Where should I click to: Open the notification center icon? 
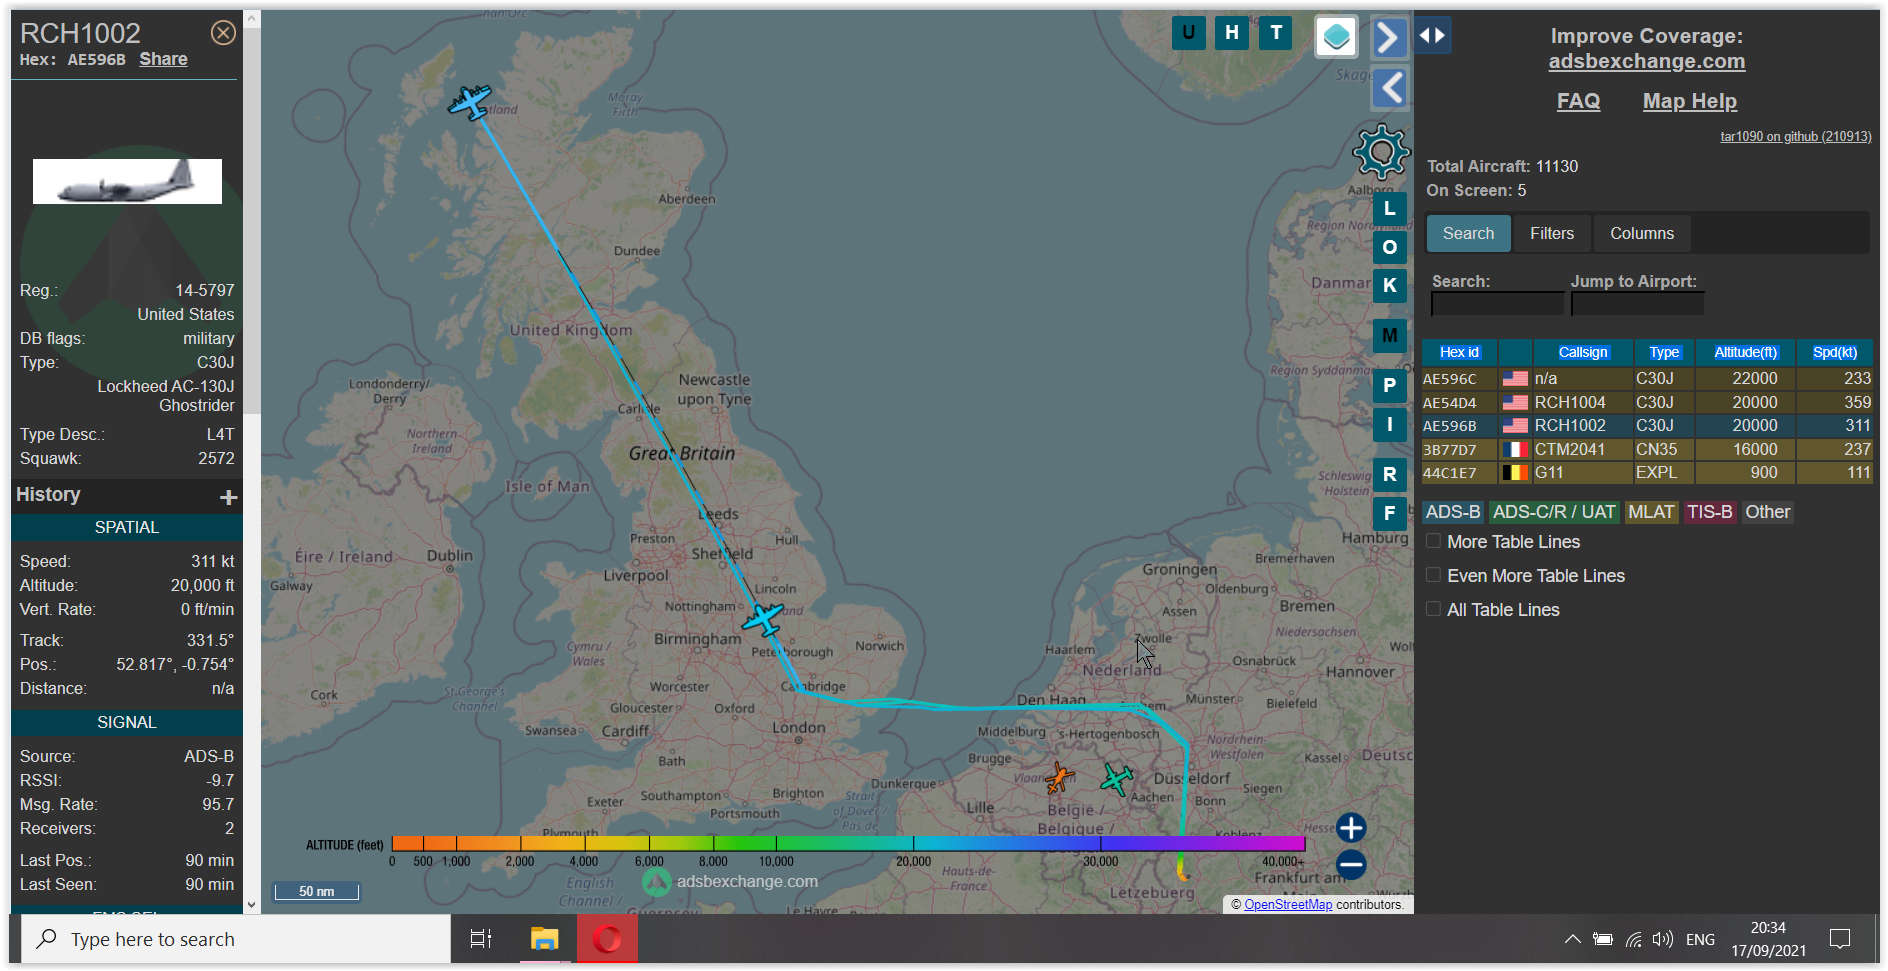[1840, 939]
